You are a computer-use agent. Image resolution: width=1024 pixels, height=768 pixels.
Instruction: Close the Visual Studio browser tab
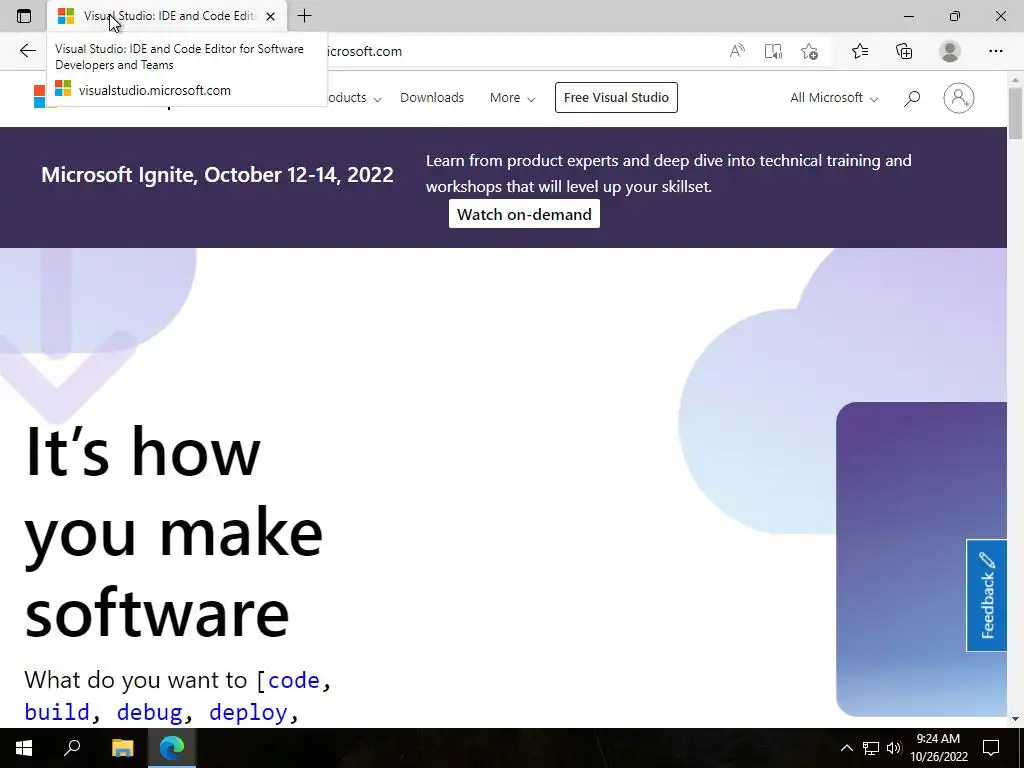pos(270,16)
